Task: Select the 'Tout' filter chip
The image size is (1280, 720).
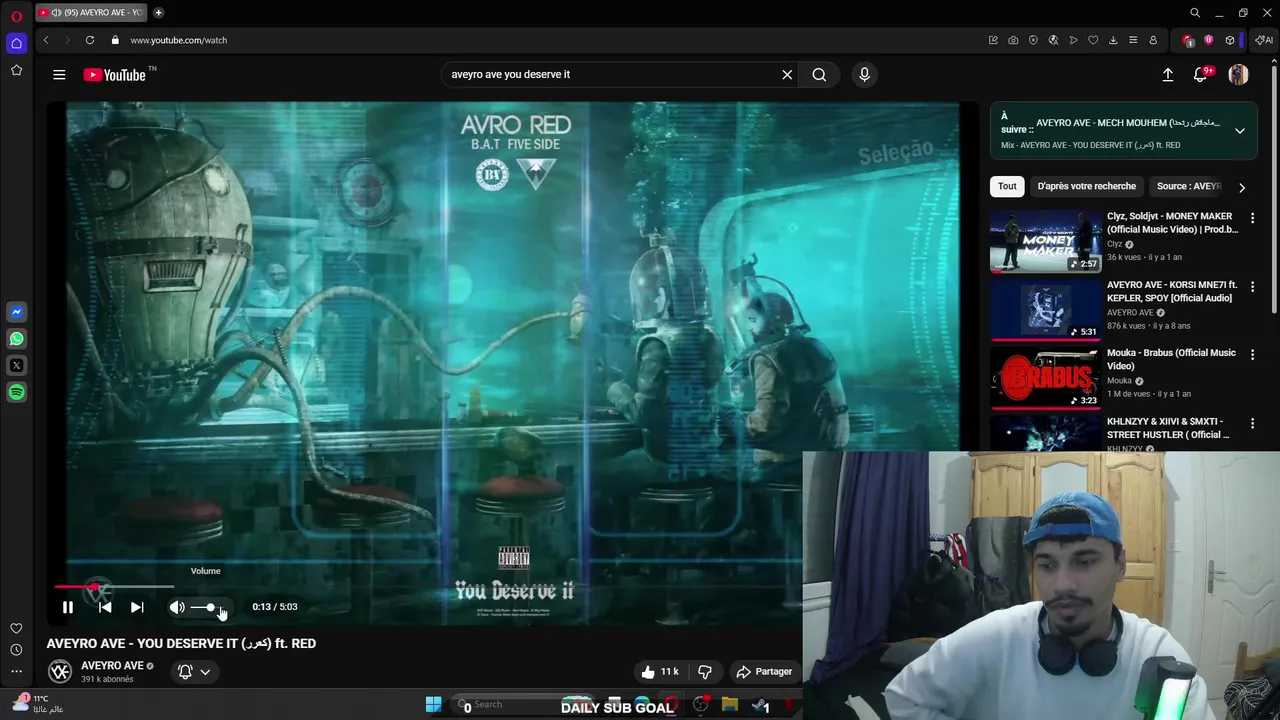Action: pos(1007,186)
